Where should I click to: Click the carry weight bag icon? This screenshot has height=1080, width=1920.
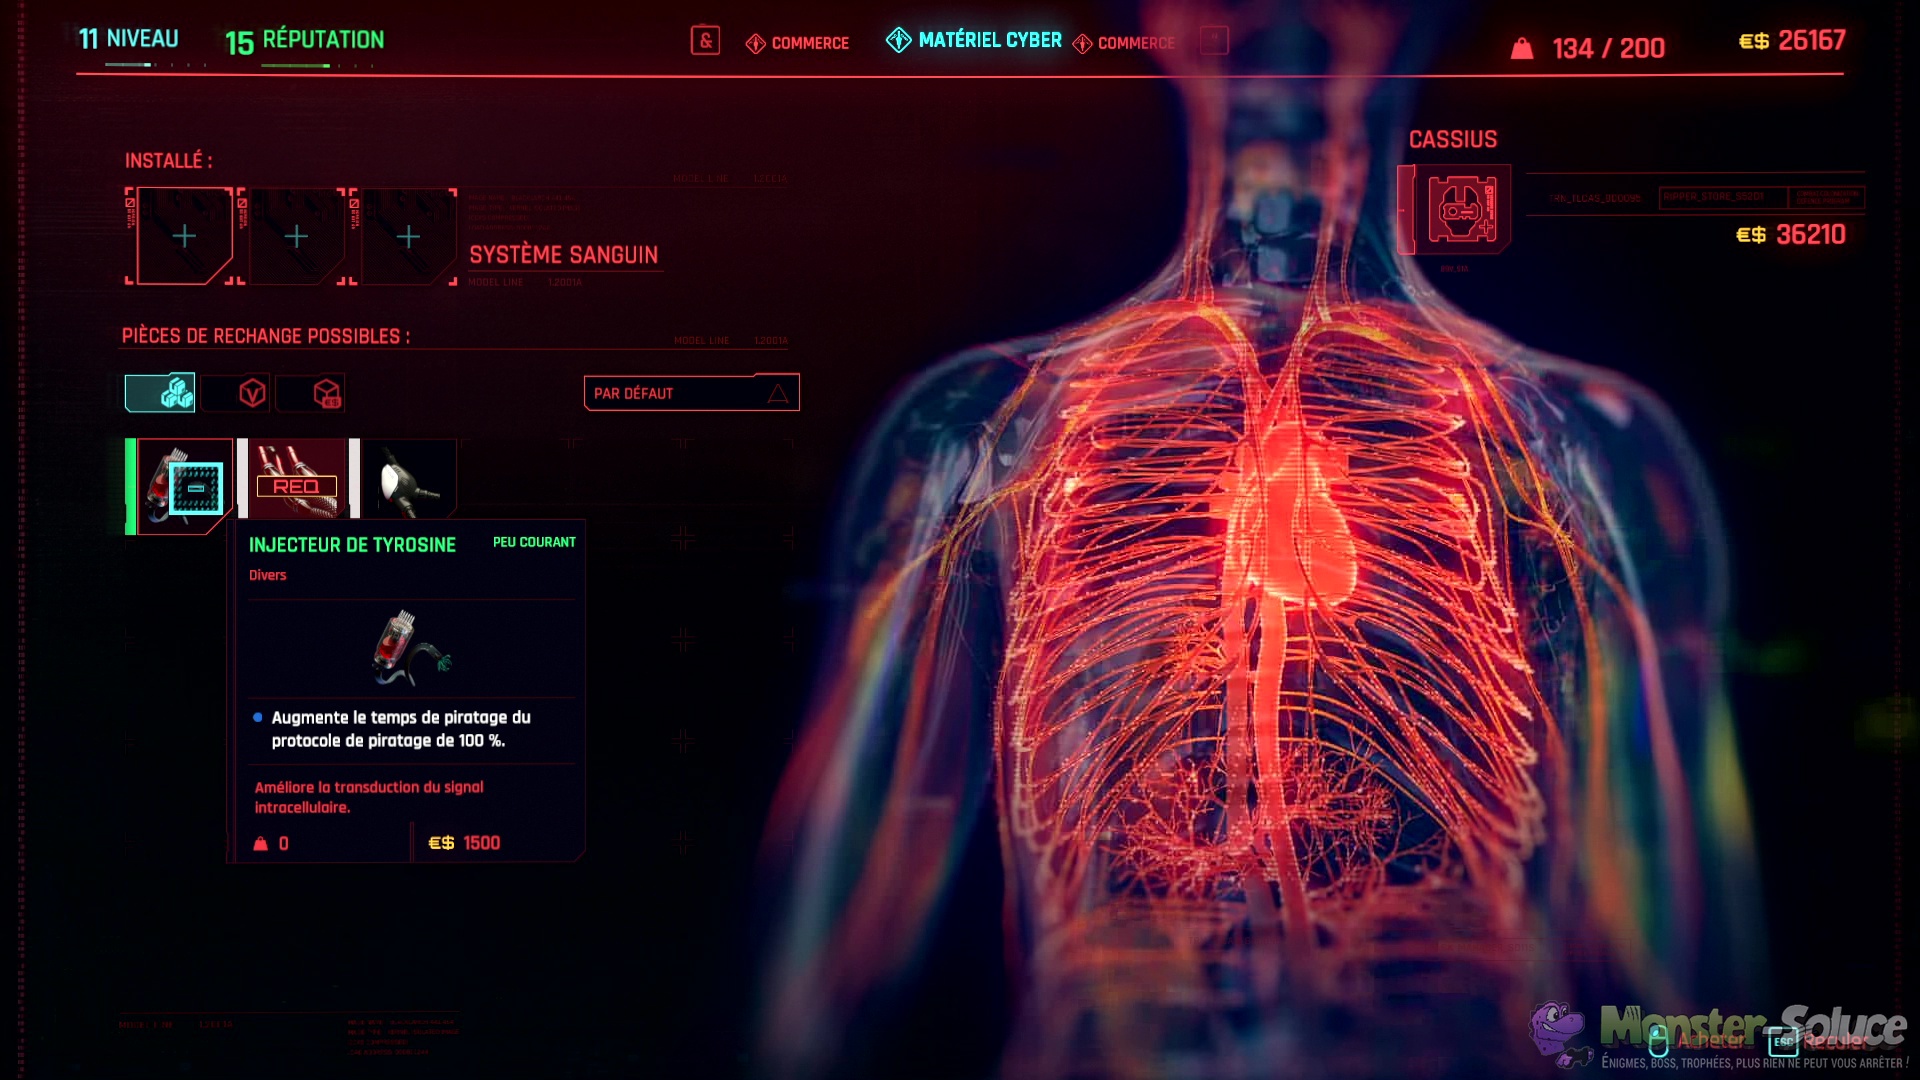pos(1521,48)
